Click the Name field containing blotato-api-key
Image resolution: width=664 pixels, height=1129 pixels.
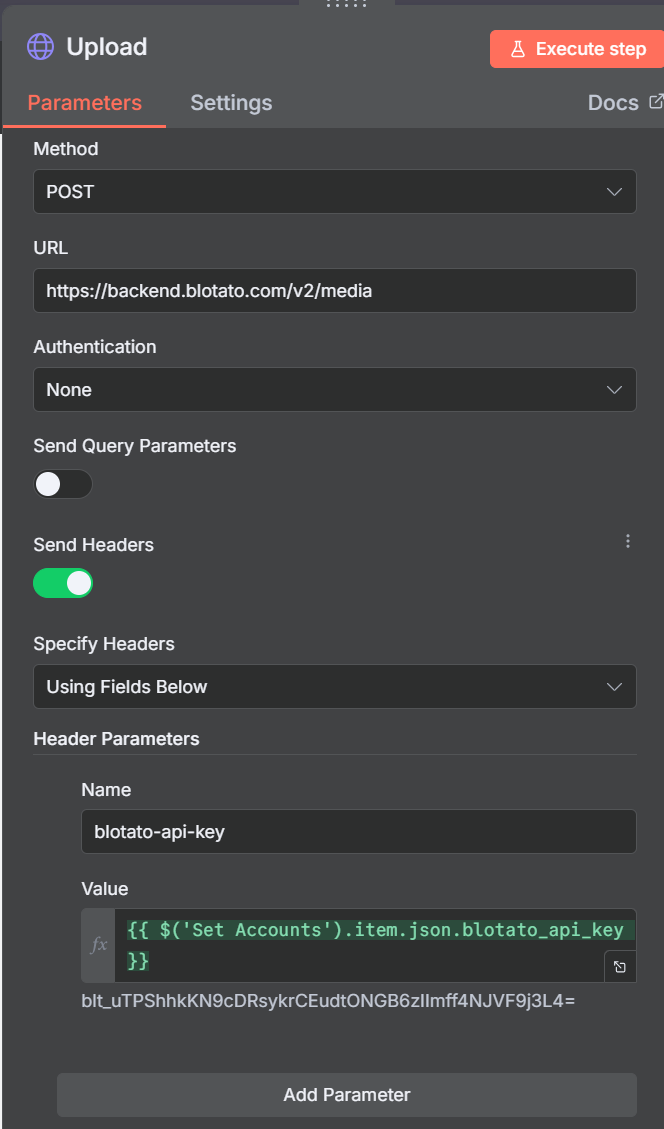pos(359,832)
